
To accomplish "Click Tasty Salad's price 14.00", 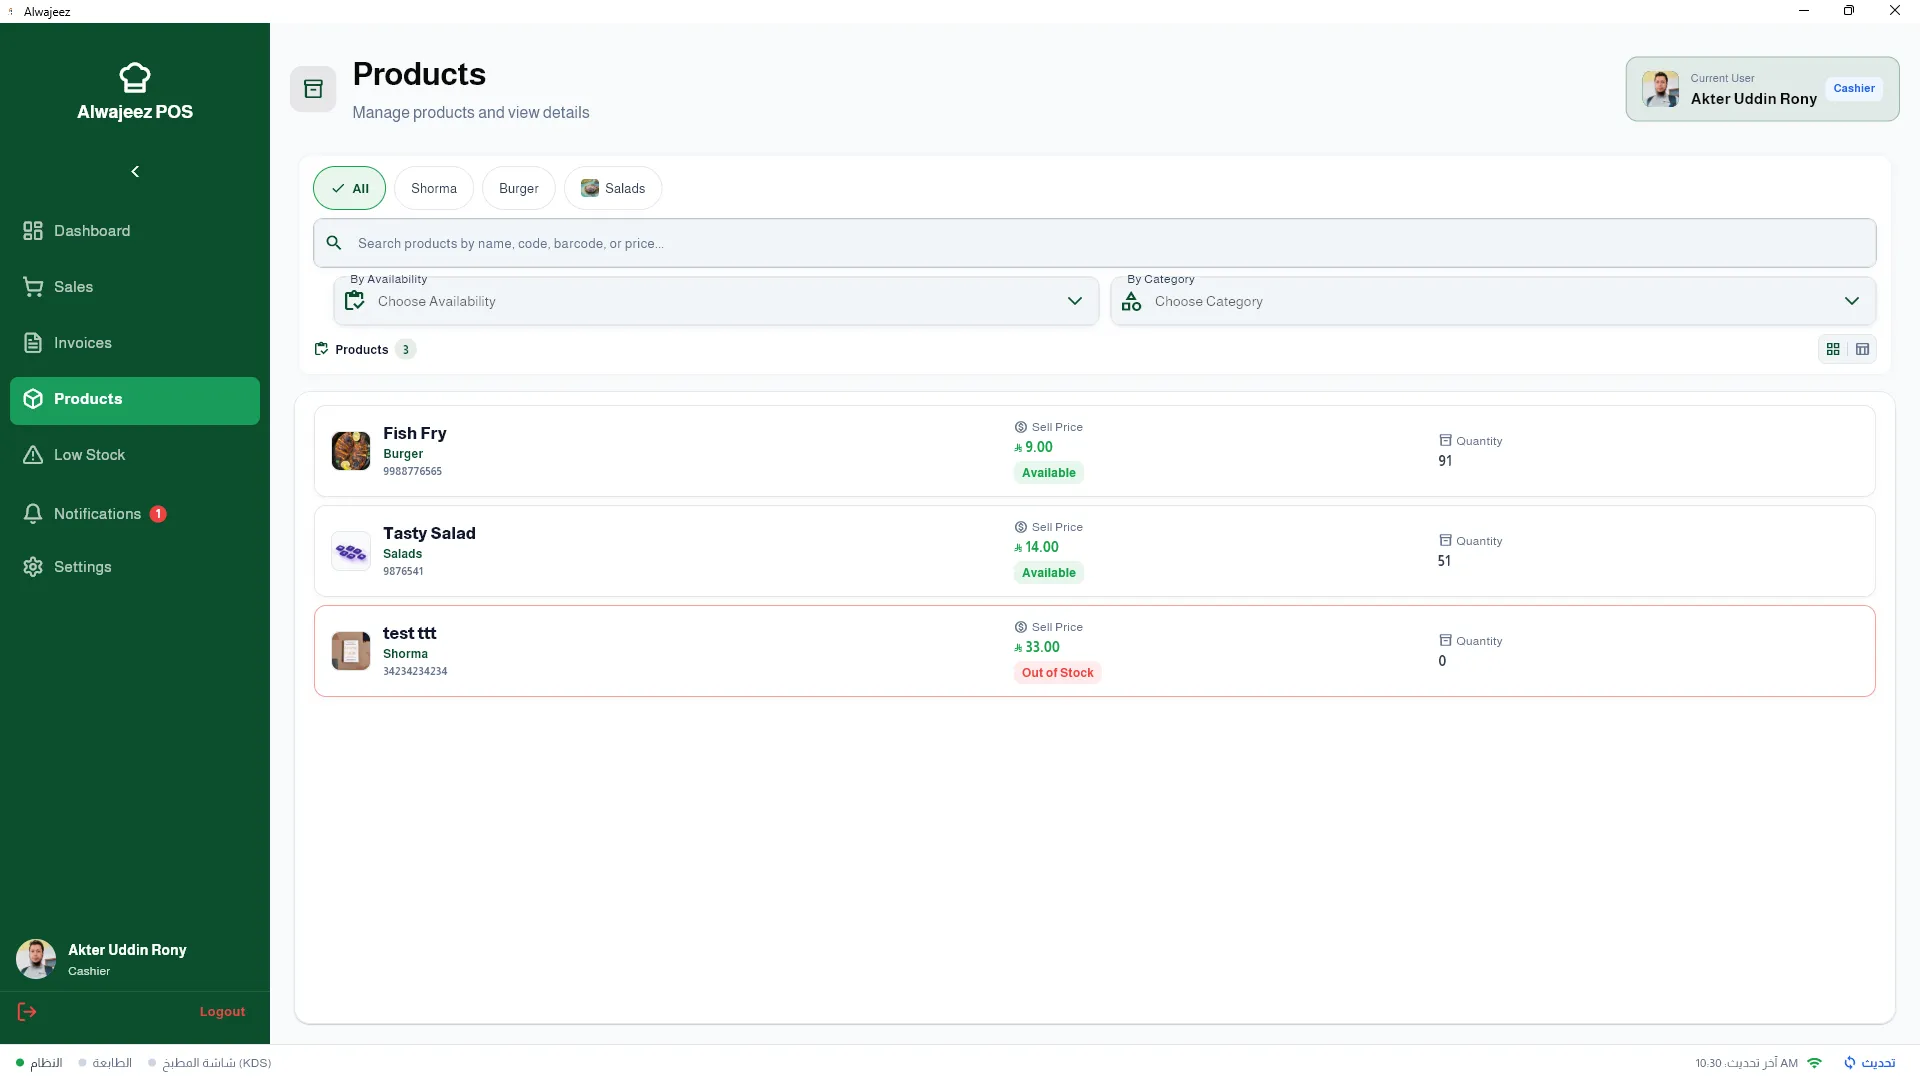I will 1036,547.
